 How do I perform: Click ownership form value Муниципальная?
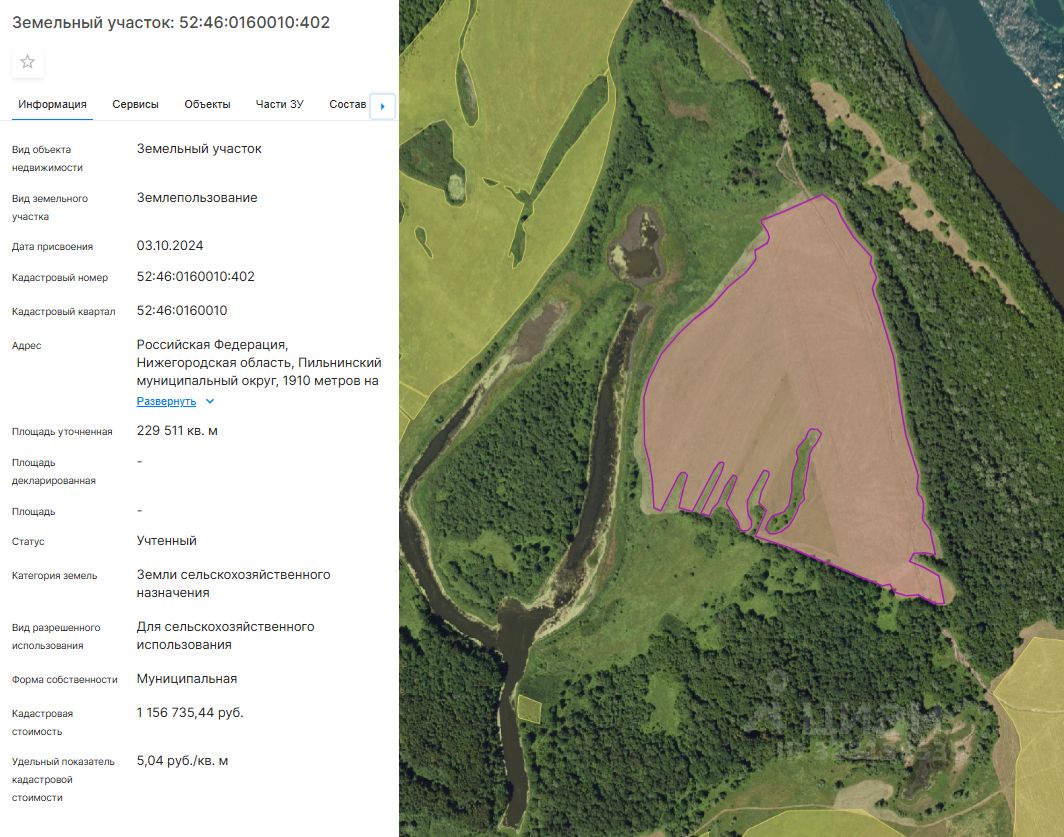pos(187,679)
